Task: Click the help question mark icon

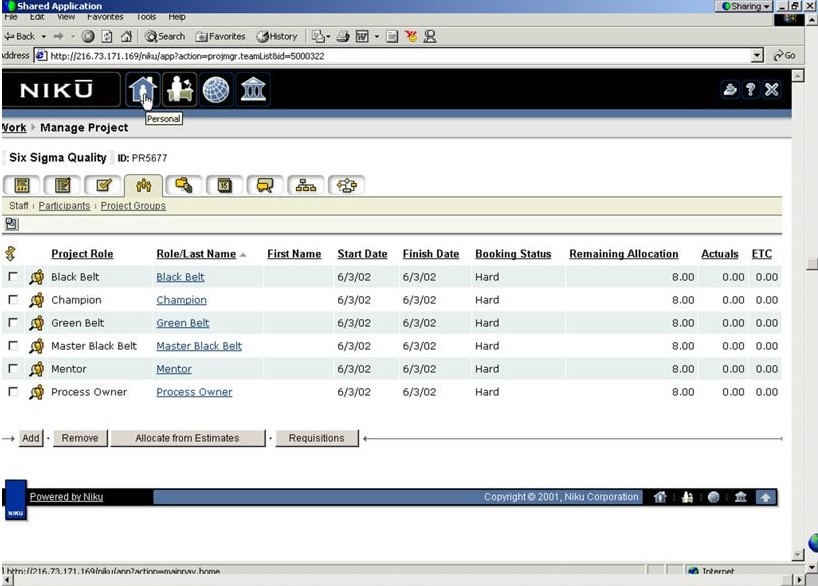Action: (750, 90)
